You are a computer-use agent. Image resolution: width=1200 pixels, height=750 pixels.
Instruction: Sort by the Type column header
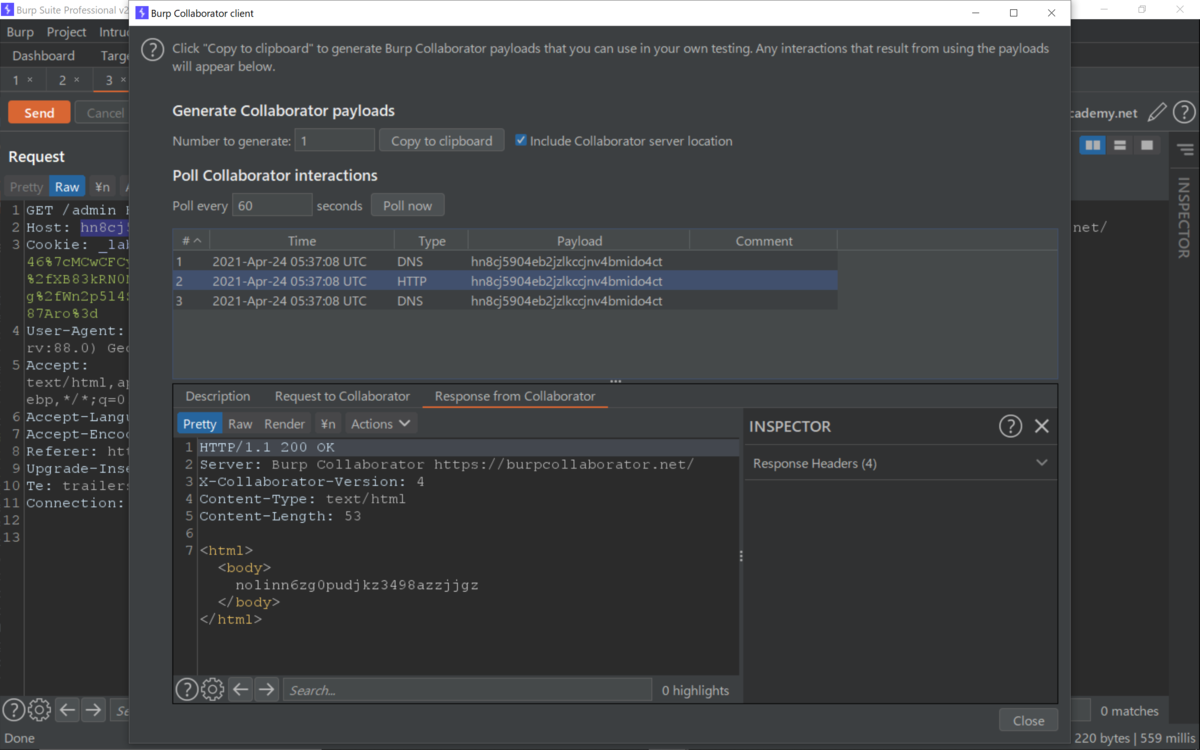pyautogui.click(x=431, y=241)
